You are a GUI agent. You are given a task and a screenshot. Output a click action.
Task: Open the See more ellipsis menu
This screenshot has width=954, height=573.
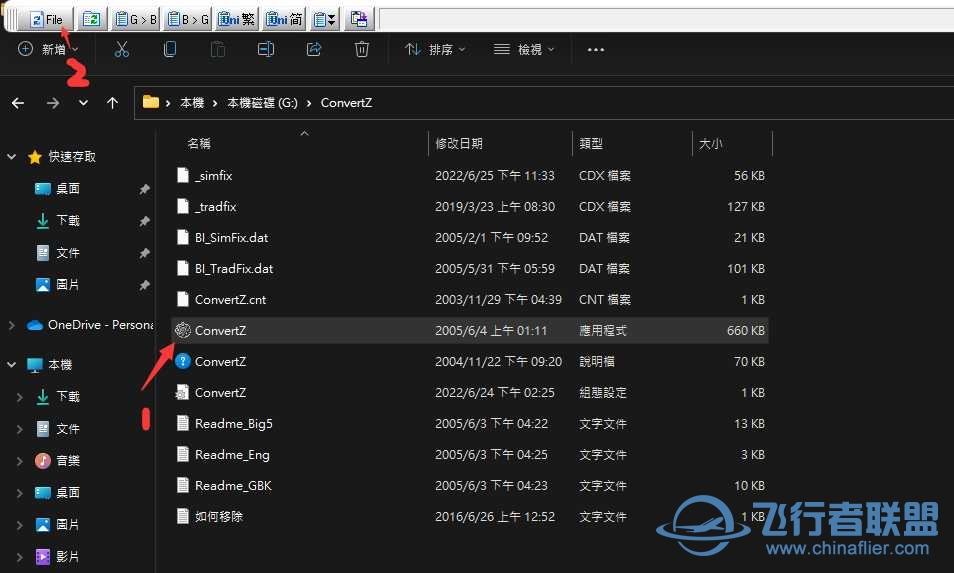click(596, 49)
